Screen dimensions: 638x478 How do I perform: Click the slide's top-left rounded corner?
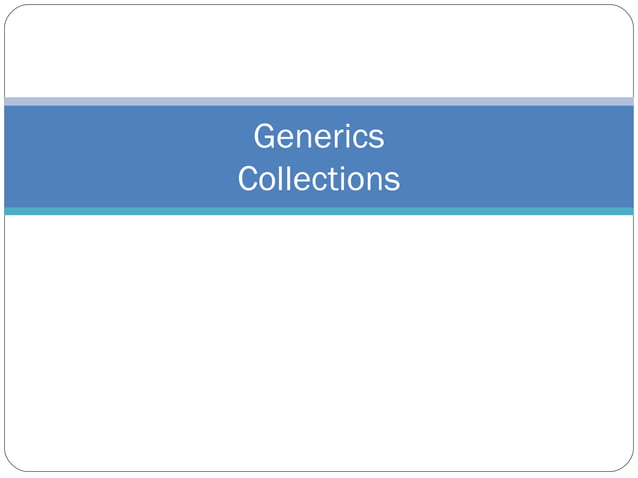[x=11, y=11]
